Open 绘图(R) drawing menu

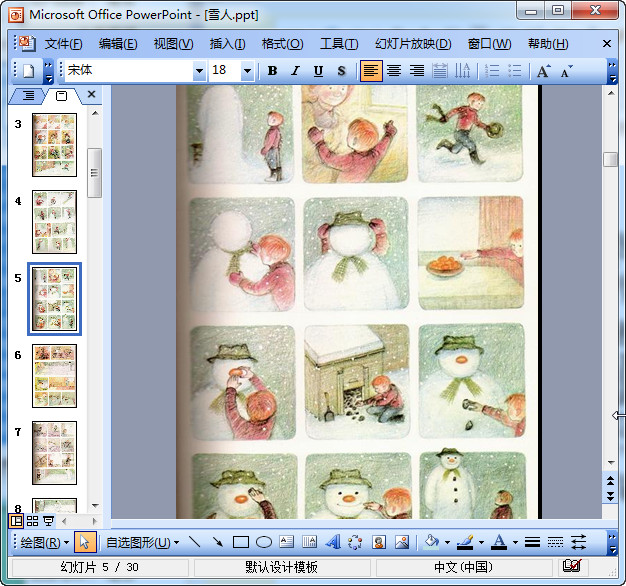point(45,542)
